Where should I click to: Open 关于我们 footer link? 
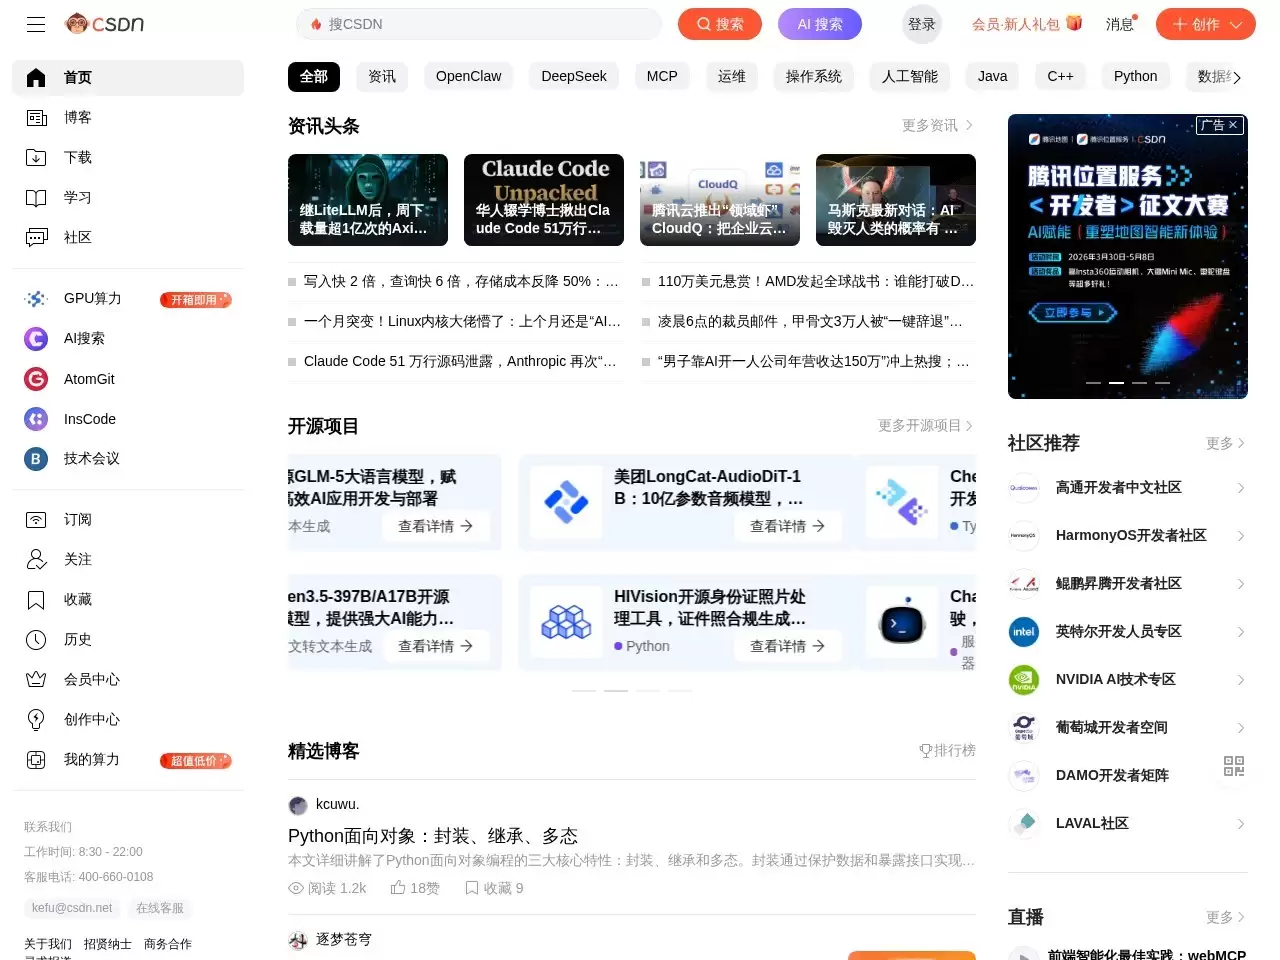[x=48, y=944]
